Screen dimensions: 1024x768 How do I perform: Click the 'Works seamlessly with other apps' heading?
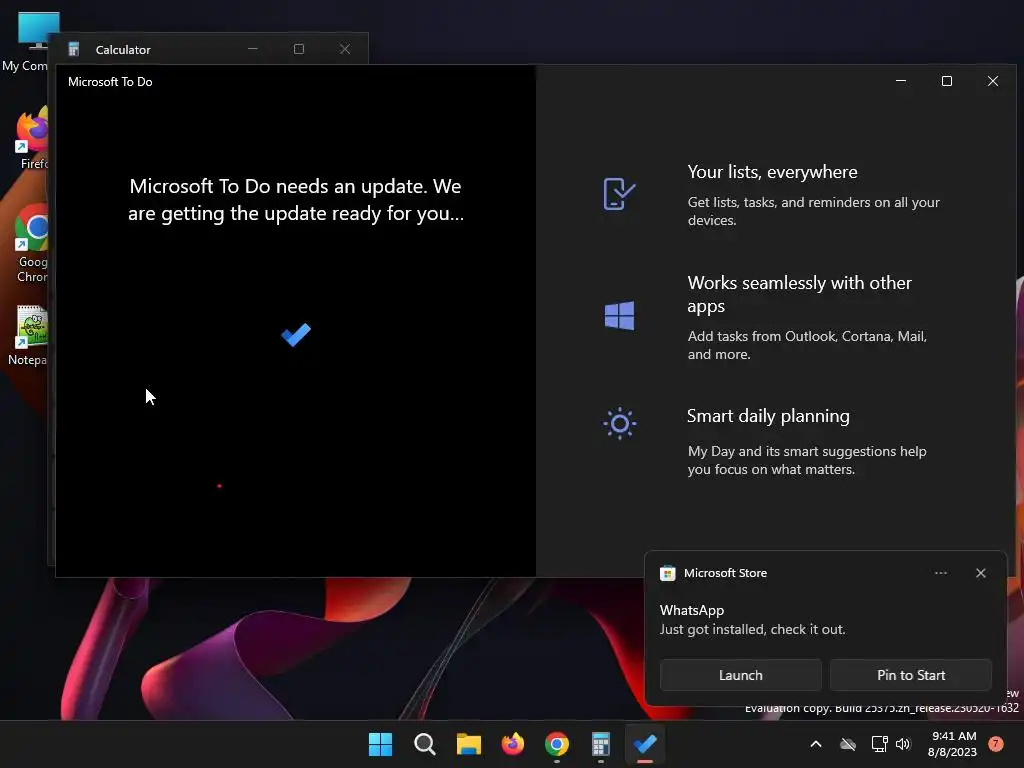799,294
